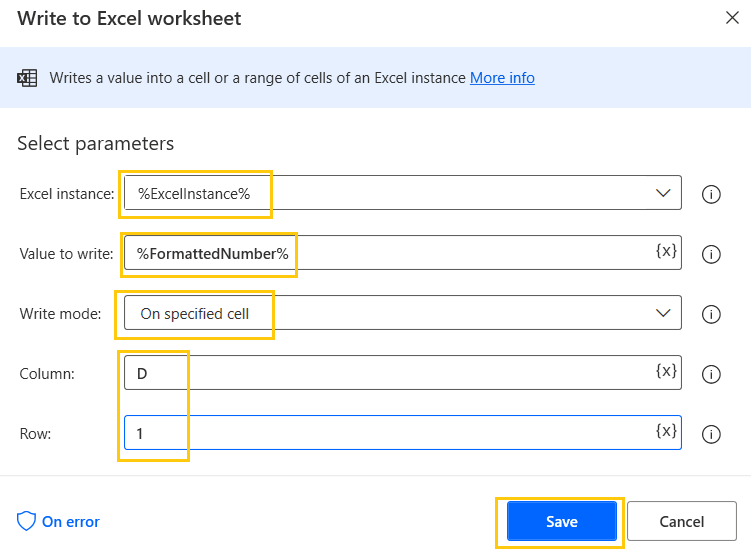Click the description text about writing a value
751x550 pixels.
(257, 78)
